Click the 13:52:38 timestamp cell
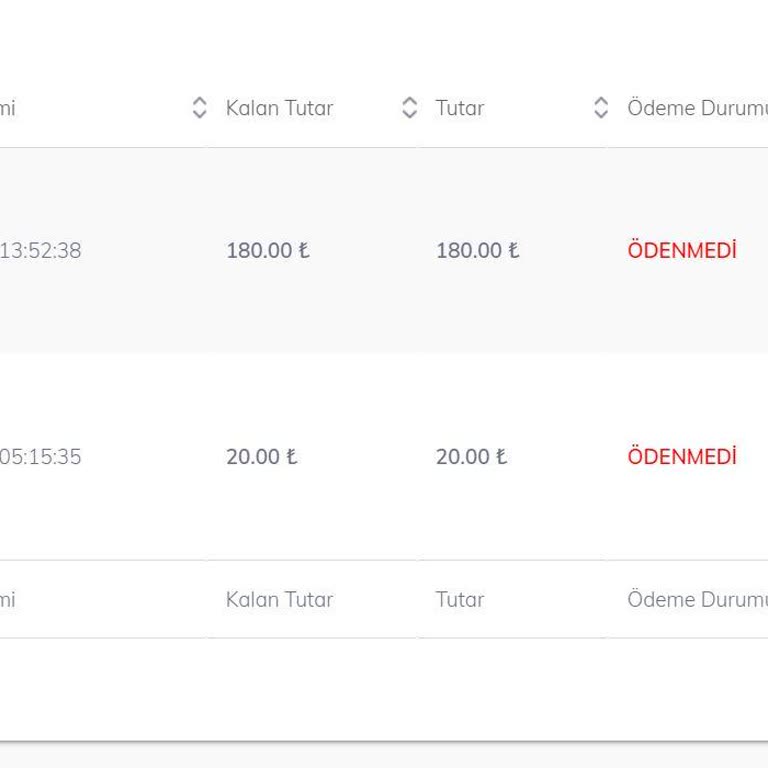 point(40,251)
